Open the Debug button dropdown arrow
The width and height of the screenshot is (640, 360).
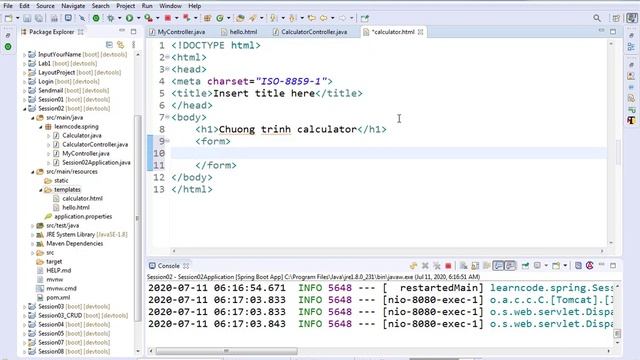tap(119, 18)
